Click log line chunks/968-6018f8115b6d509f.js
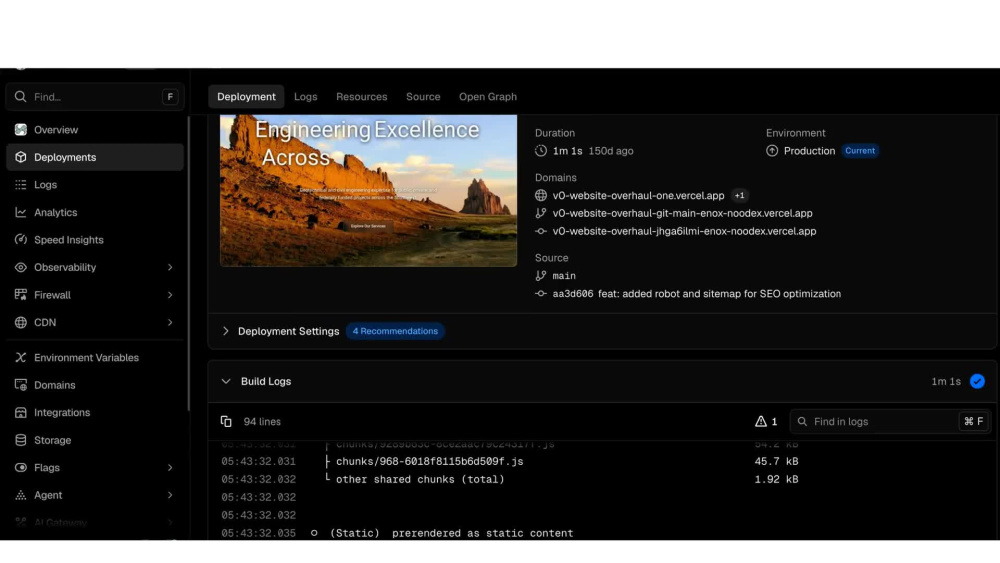 [x=429, y=461]
